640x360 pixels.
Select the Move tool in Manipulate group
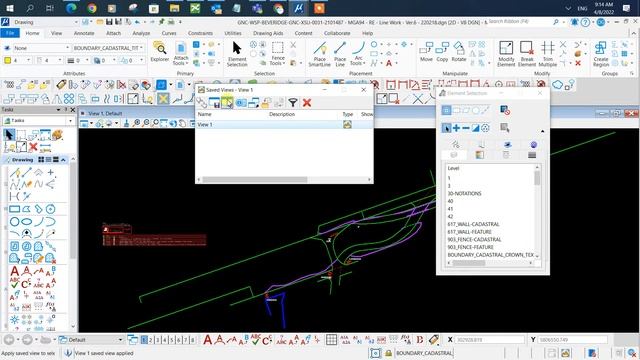tap(426, 52)
